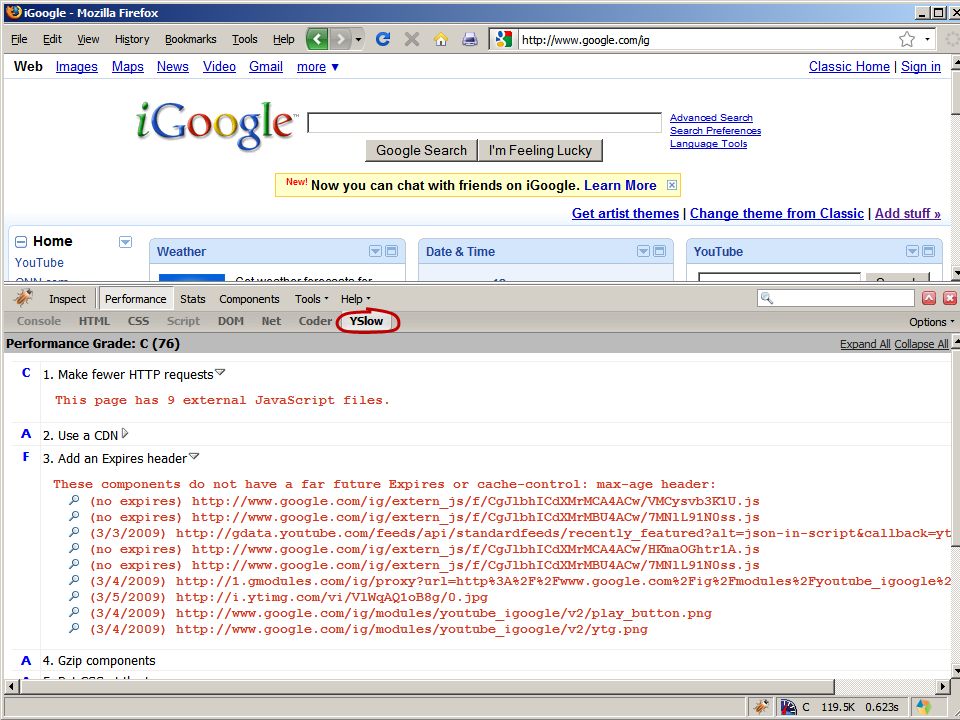Open the Language Tools link
This screenshot has width=960, height=720.
point(708,144)
